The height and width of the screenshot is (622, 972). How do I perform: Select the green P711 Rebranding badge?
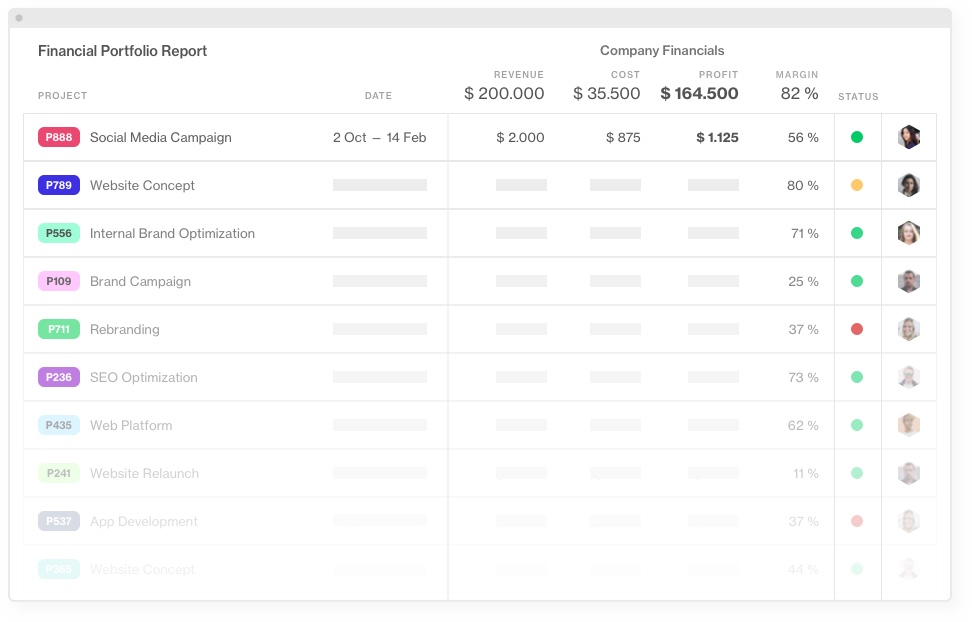(x=58, y=329)
